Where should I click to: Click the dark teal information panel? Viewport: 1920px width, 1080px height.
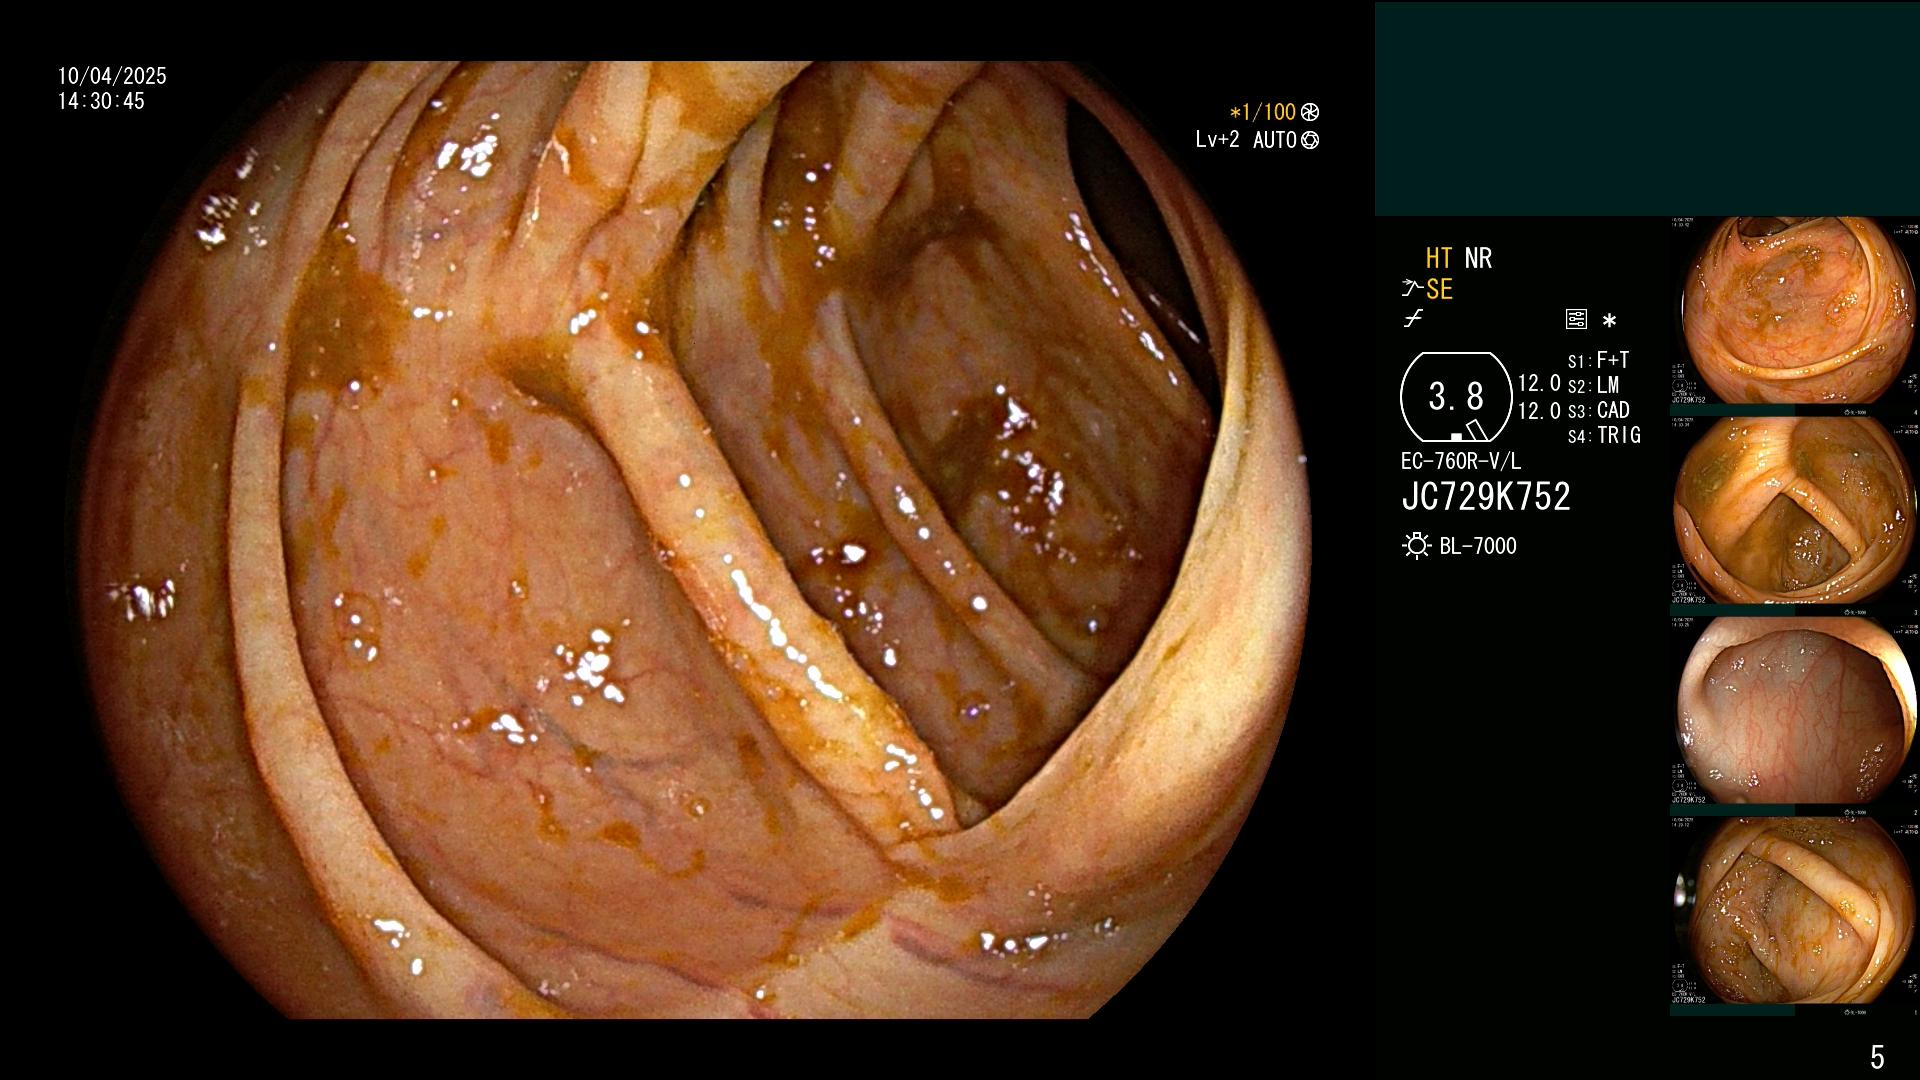(1647, 109)
